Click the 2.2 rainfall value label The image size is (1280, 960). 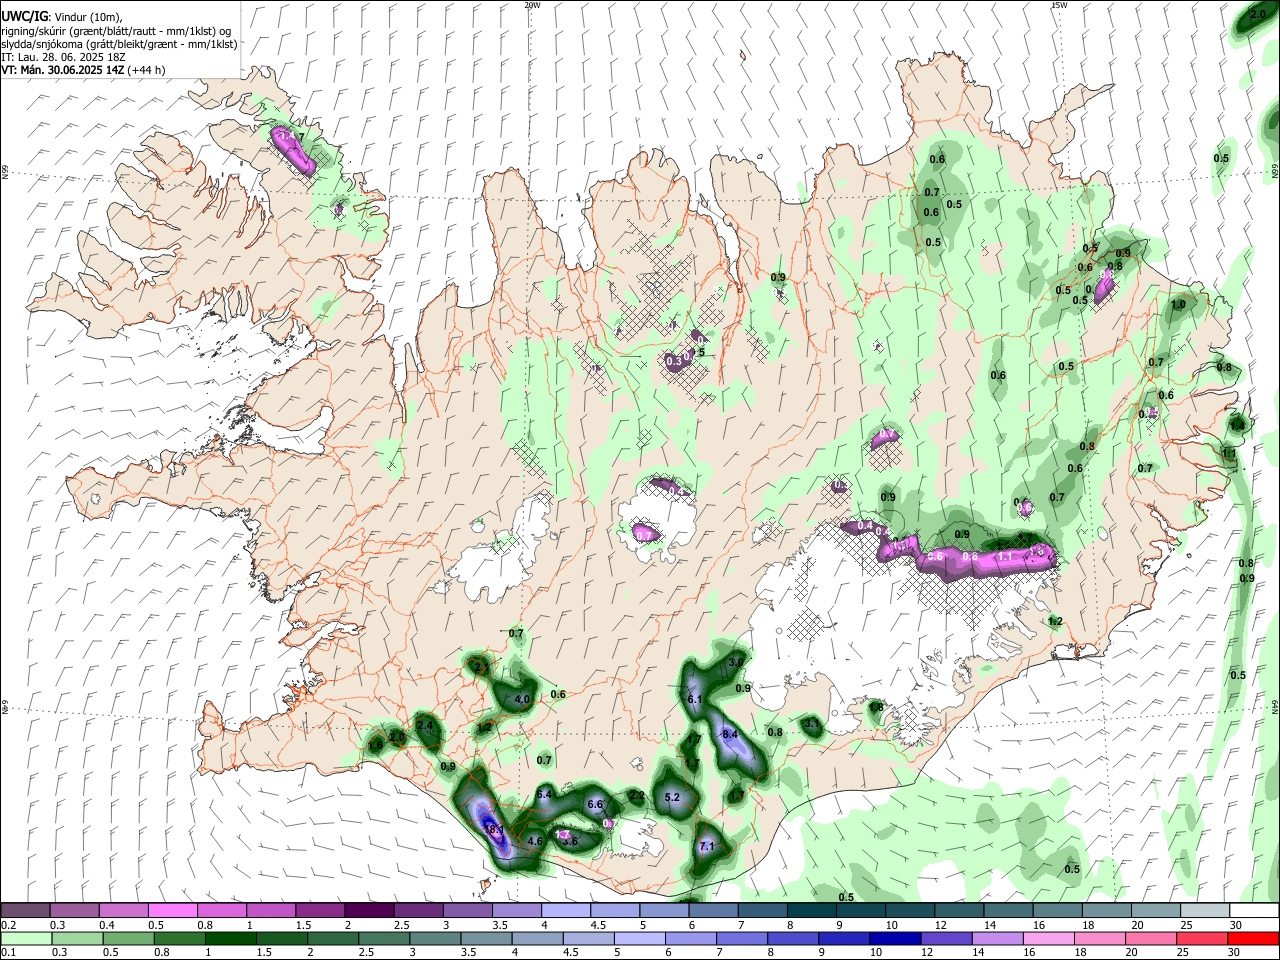tap(637, 796)
